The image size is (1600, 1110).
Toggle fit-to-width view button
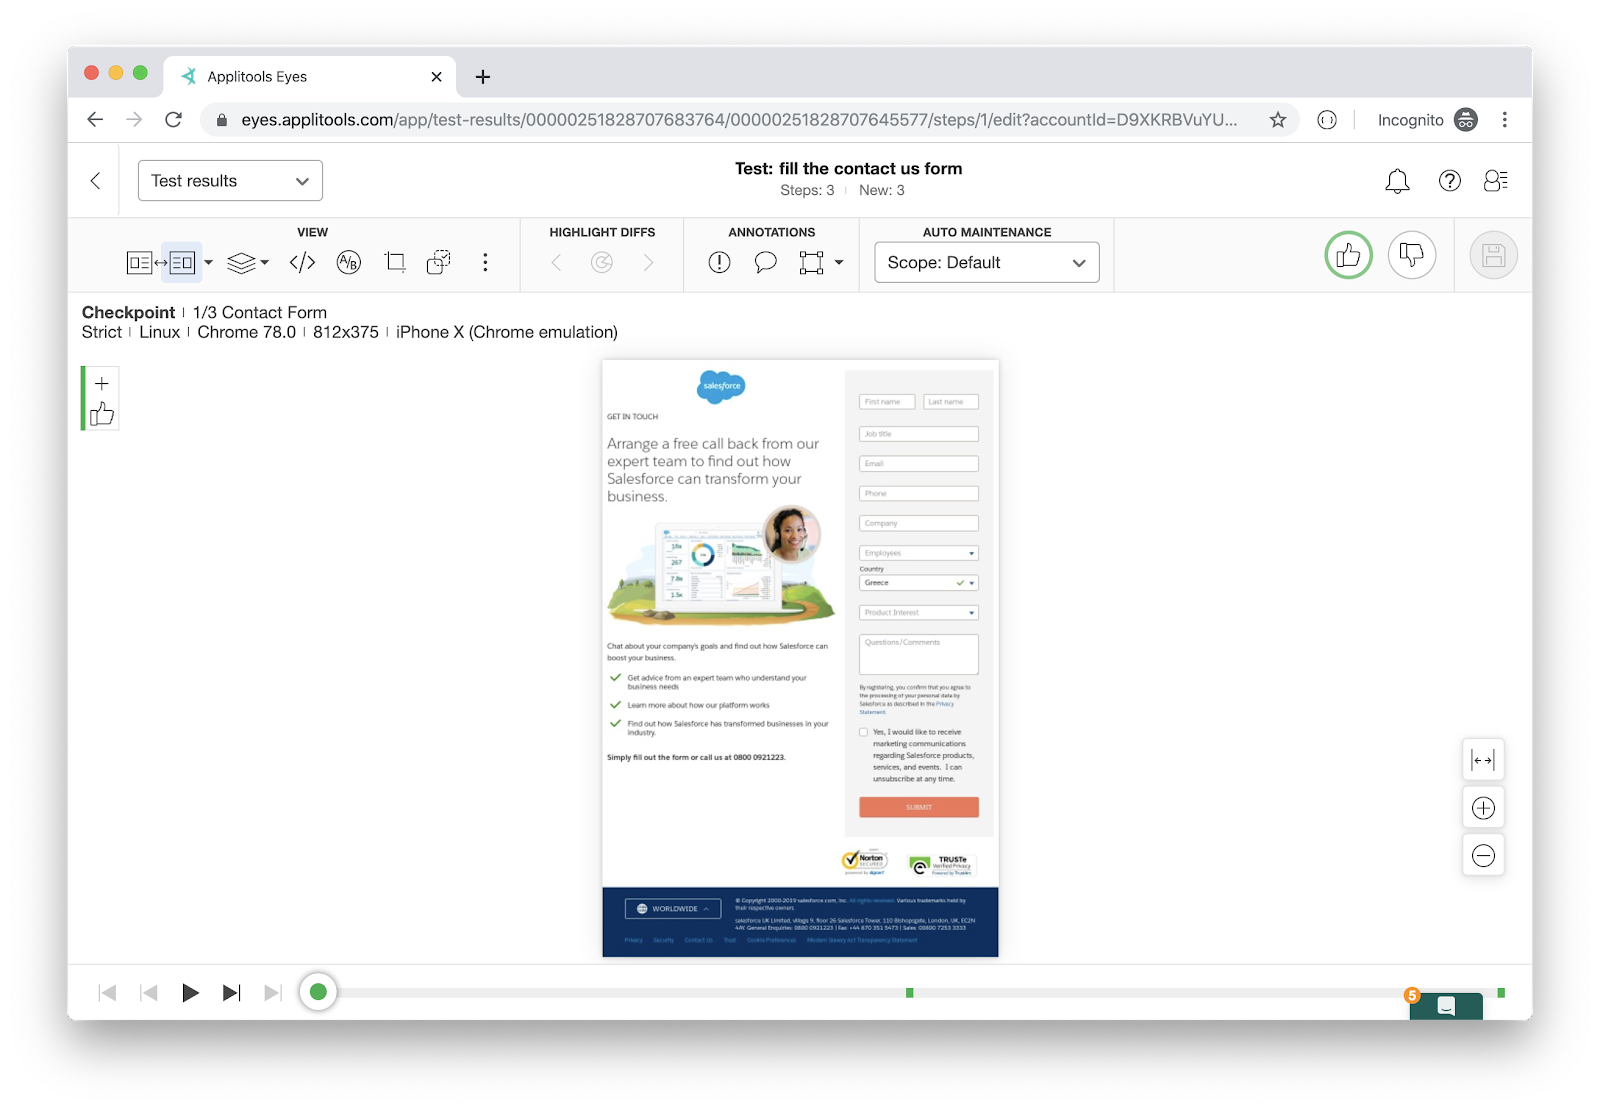pyautogui.click(x=1483, y=761)
